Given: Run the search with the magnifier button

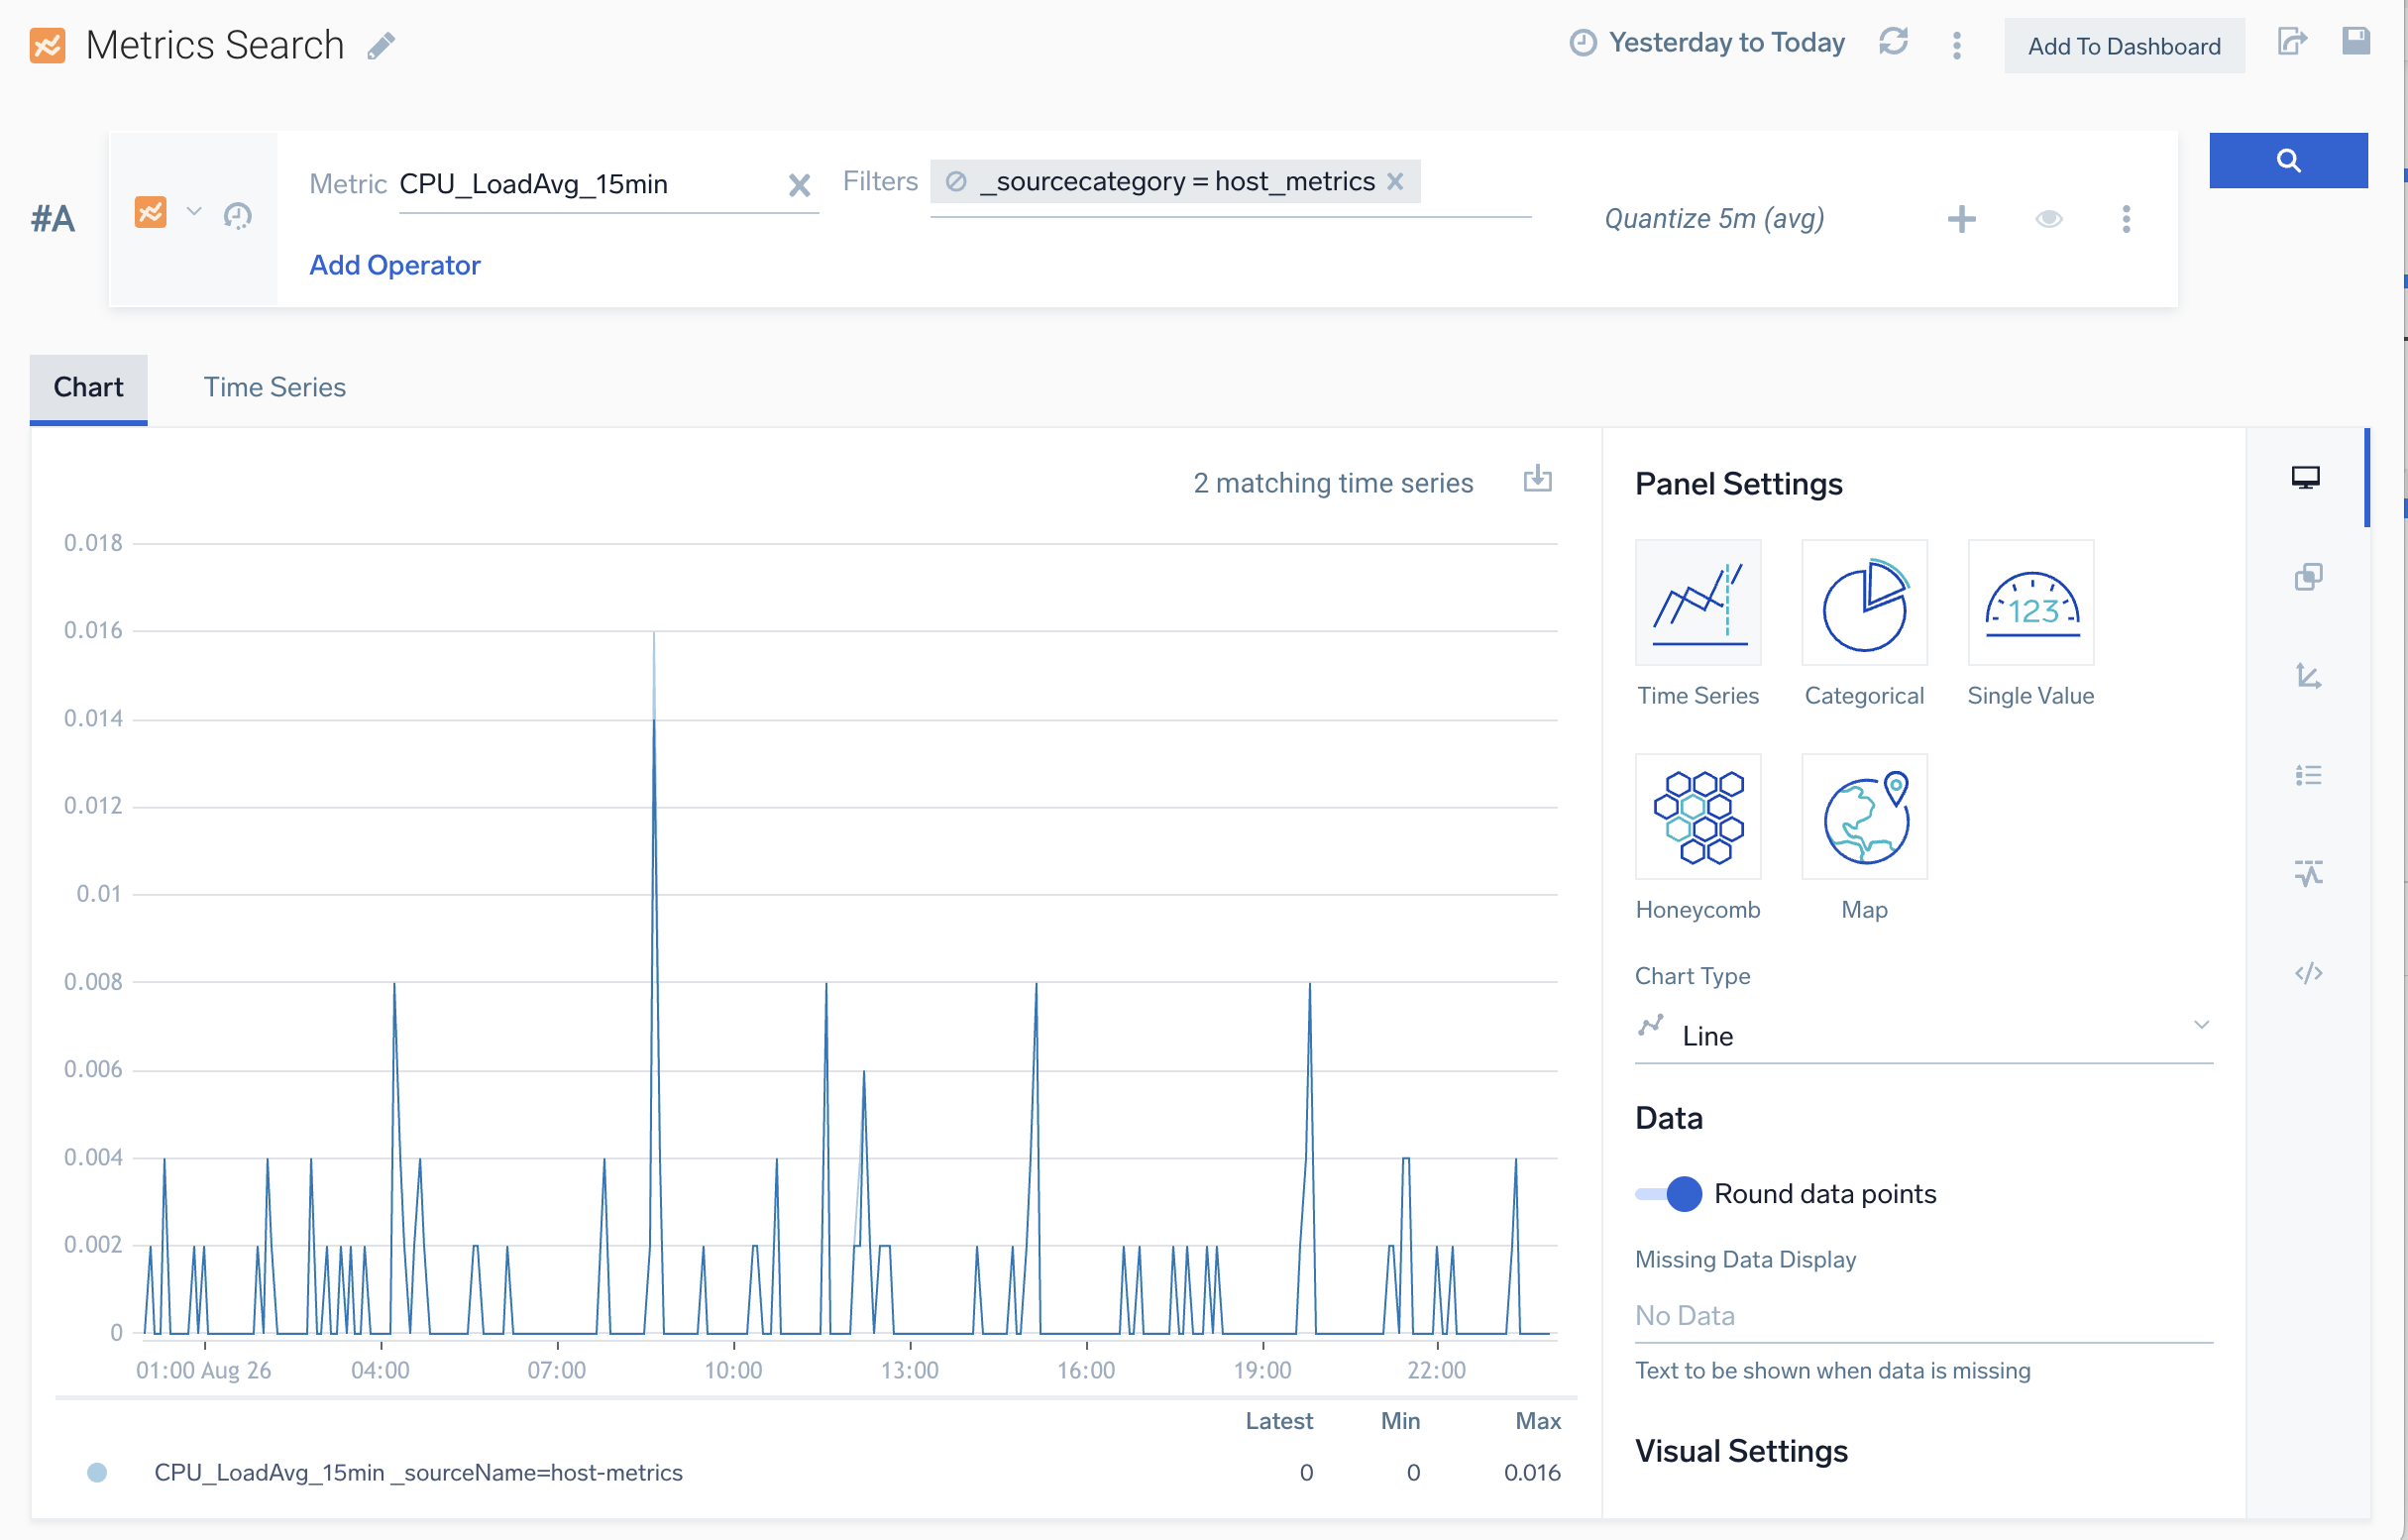Looking at the screenshot, I should 2288,159.
